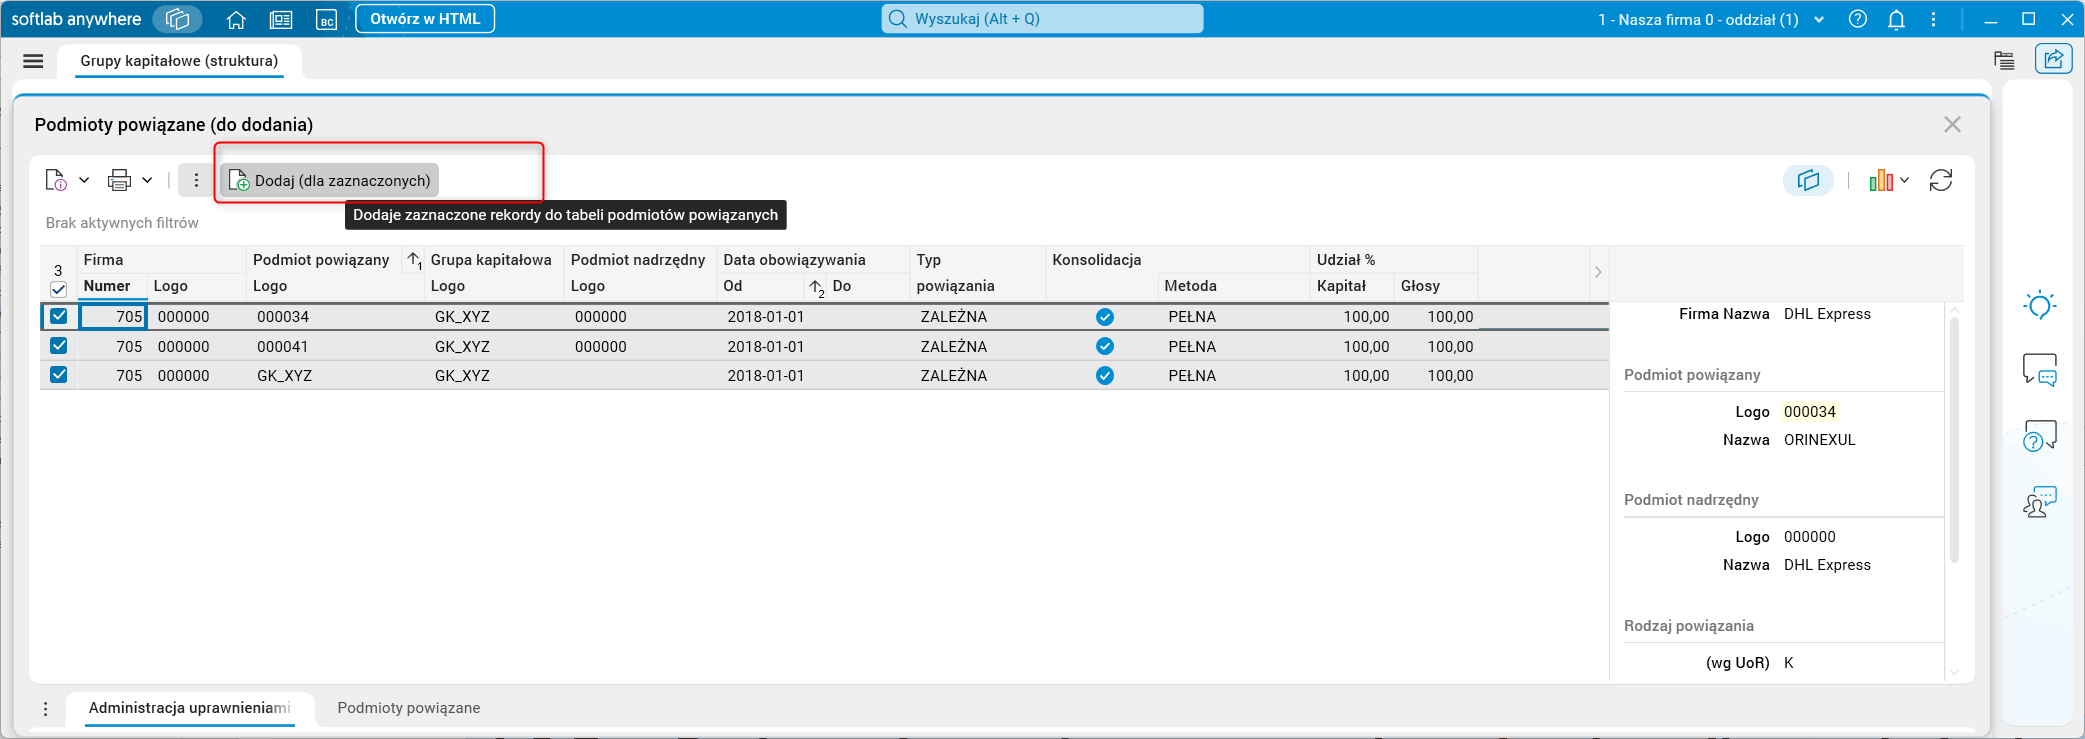The width and height of the screenshot is (2085, 739).
Task: Open the question chat icon in sidebar
Action: (x=2040, y=436)
